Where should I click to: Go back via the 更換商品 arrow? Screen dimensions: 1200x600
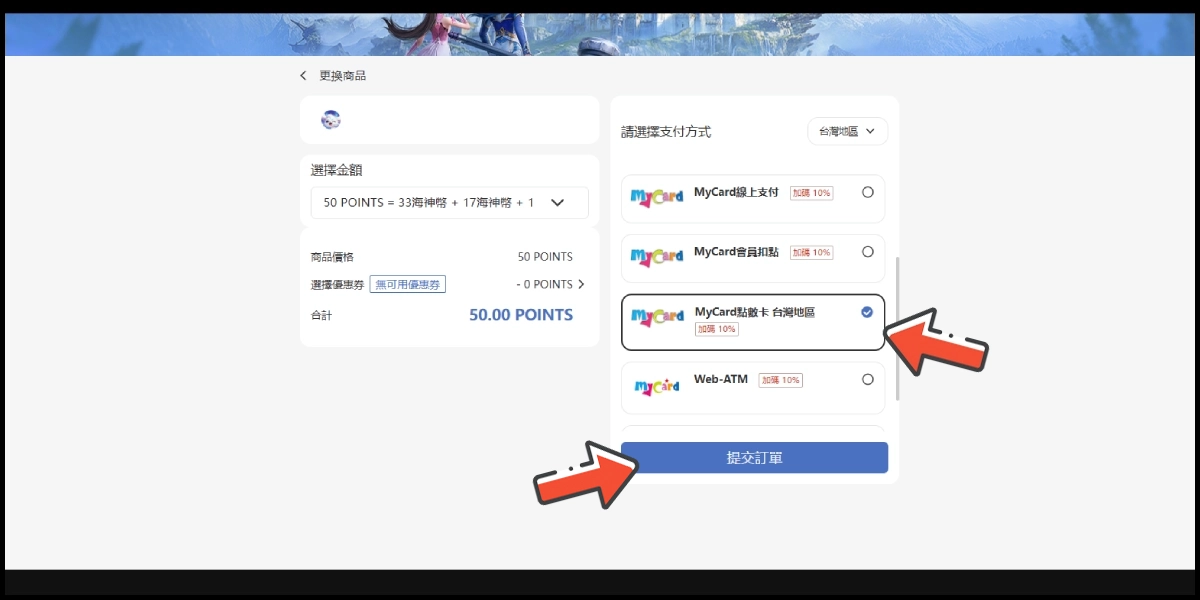pos(304,76)
